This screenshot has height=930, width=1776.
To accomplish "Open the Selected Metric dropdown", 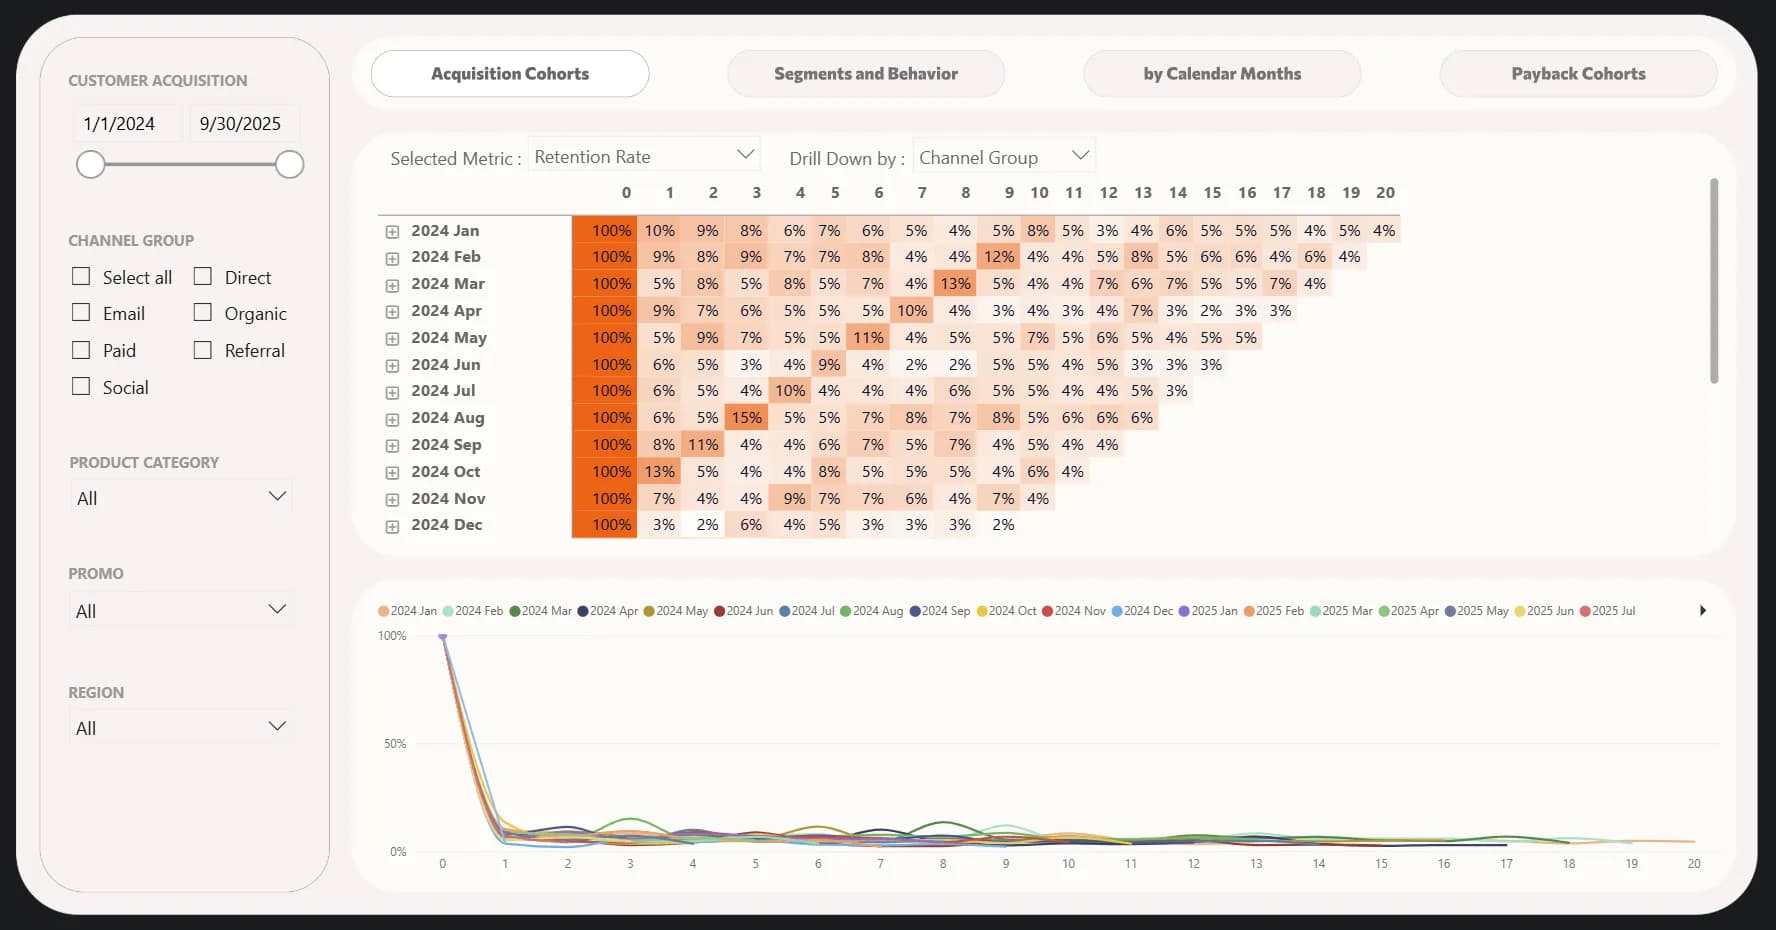I will 643,156.
